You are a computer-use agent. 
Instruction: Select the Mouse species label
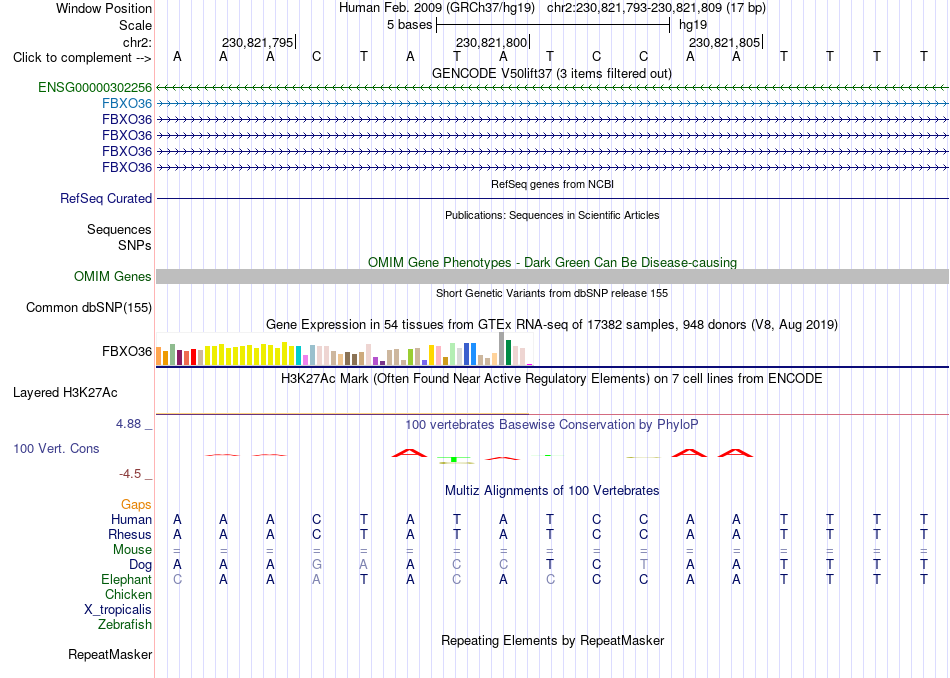click(x=132, y=550)
